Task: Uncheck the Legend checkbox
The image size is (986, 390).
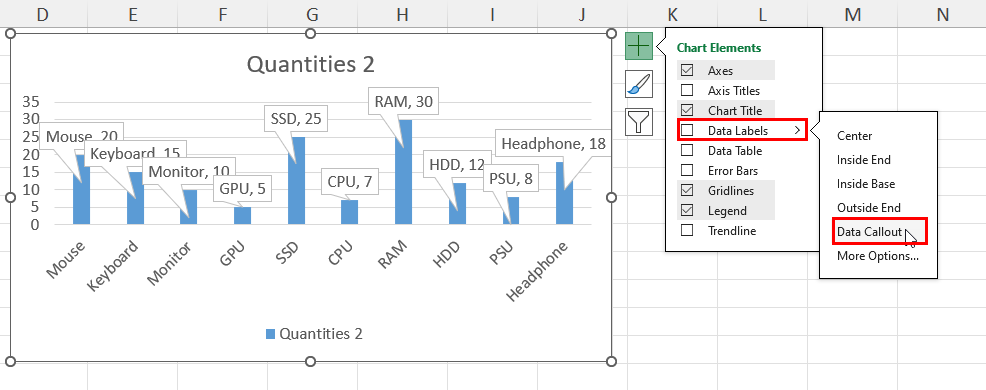Action: pos(687,211)
